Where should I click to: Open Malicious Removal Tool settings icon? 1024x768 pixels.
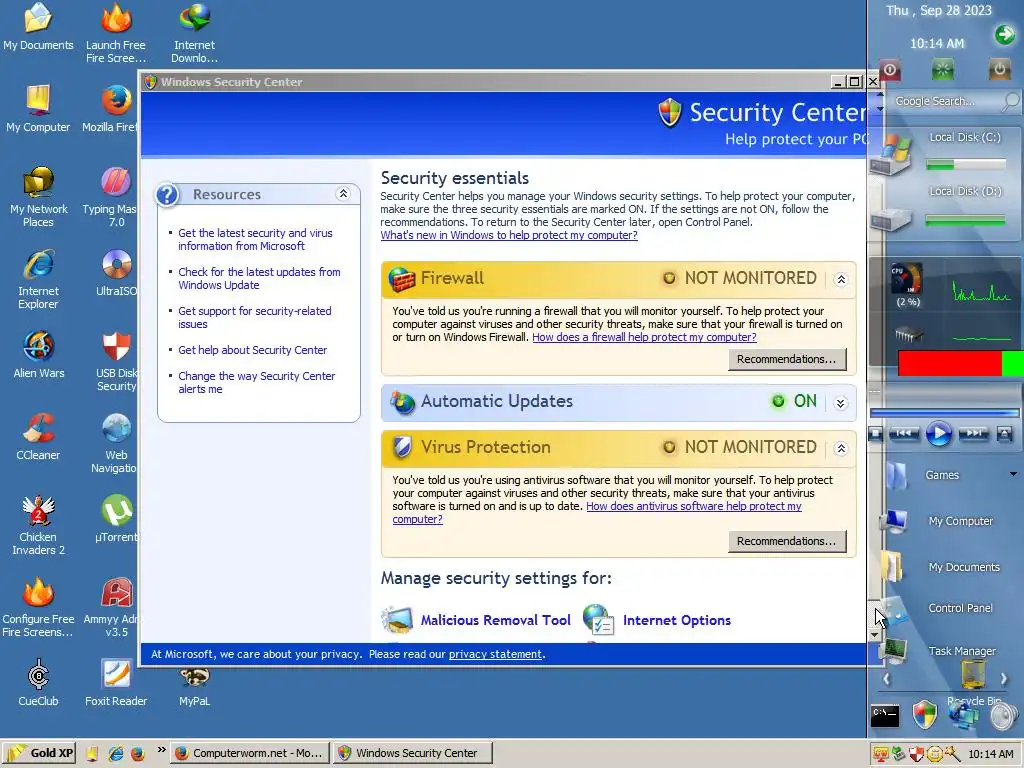397,620
